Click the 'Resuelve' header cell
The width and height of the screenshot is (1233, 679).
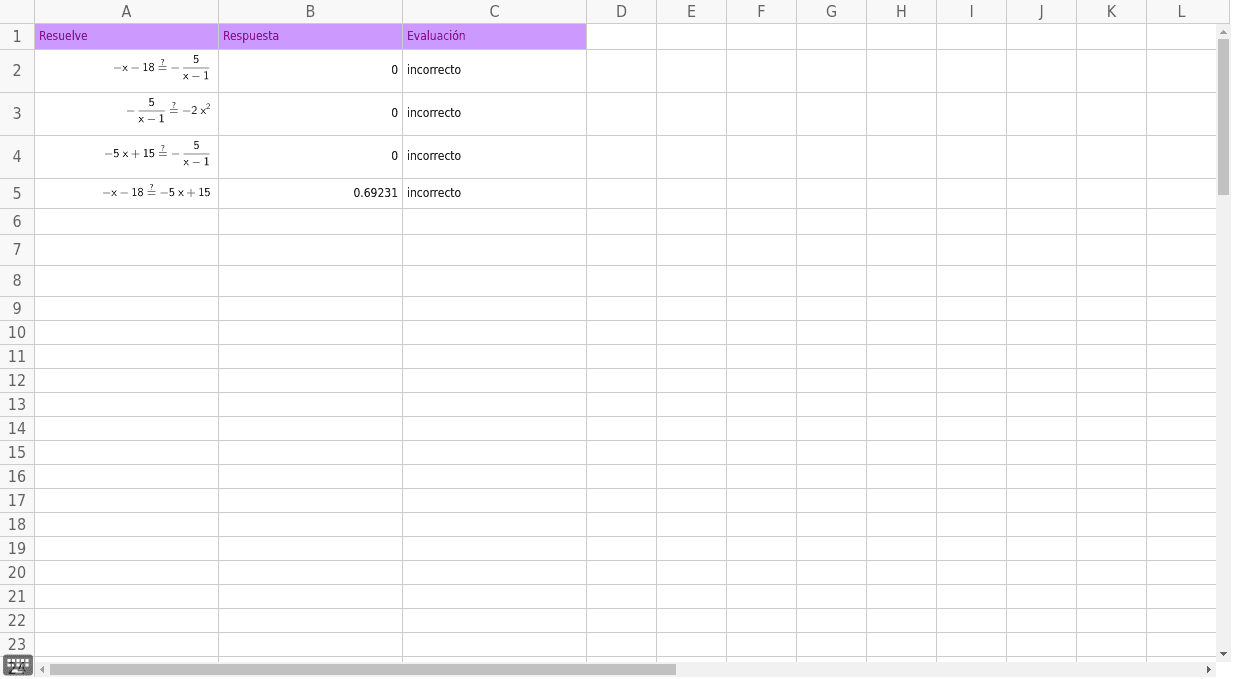[x=126, y=37]
